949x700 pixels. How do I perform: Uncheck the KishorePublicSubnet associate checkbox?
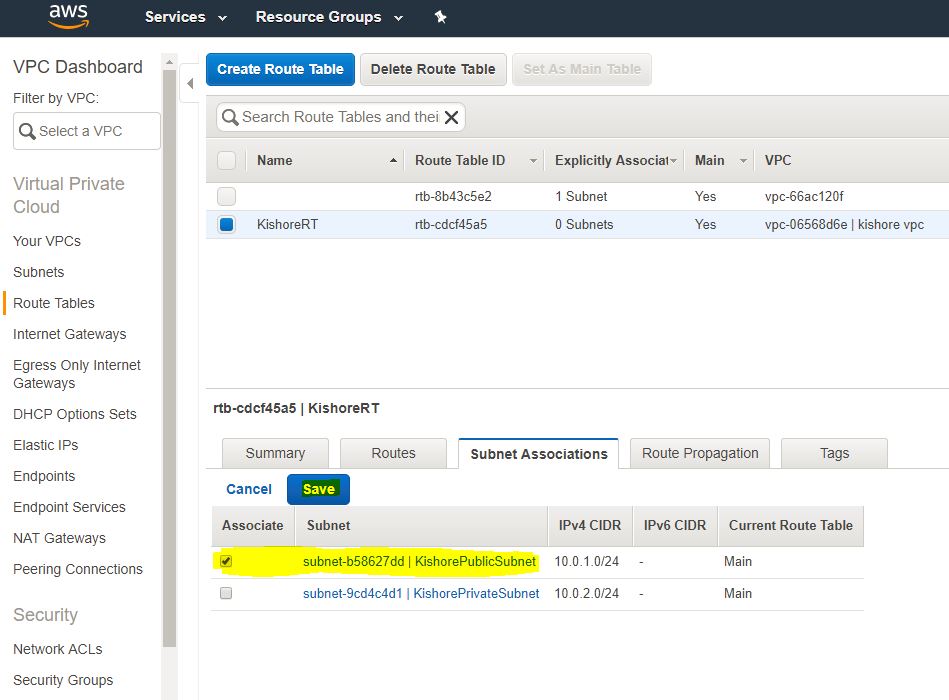point(226,561)
